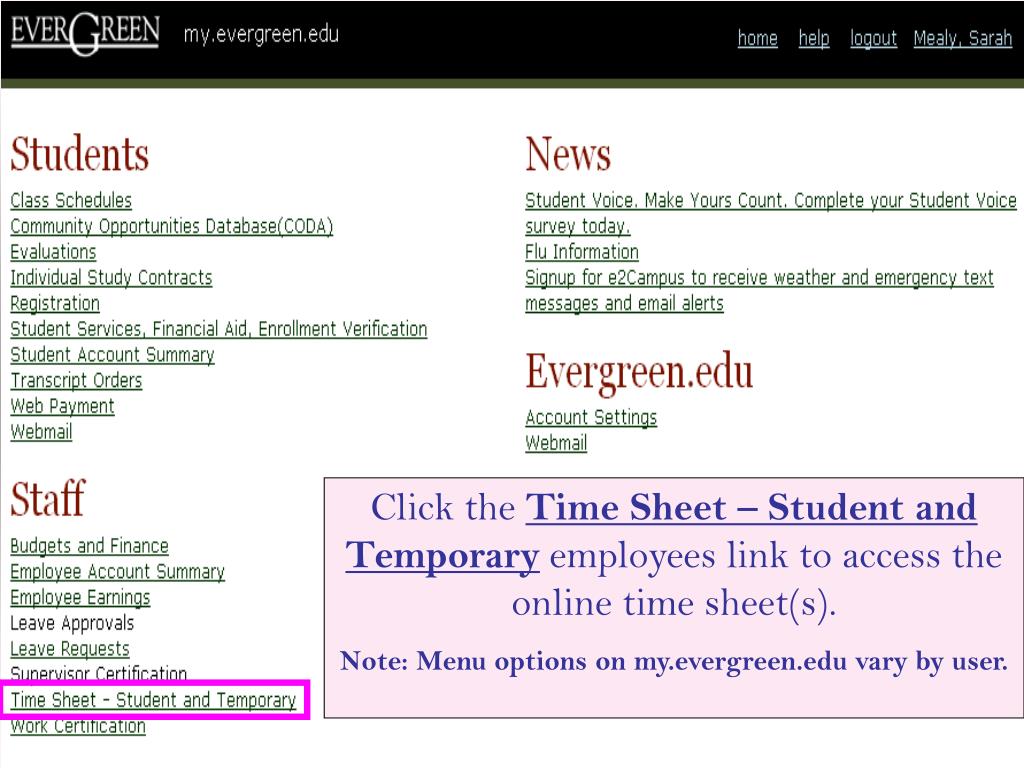Image resolution: width=1024 pixels, height=768 pixels.
Task: Open Student Services, Financial Aid, Enrollment Verification
Action: (x=219, y=329)
